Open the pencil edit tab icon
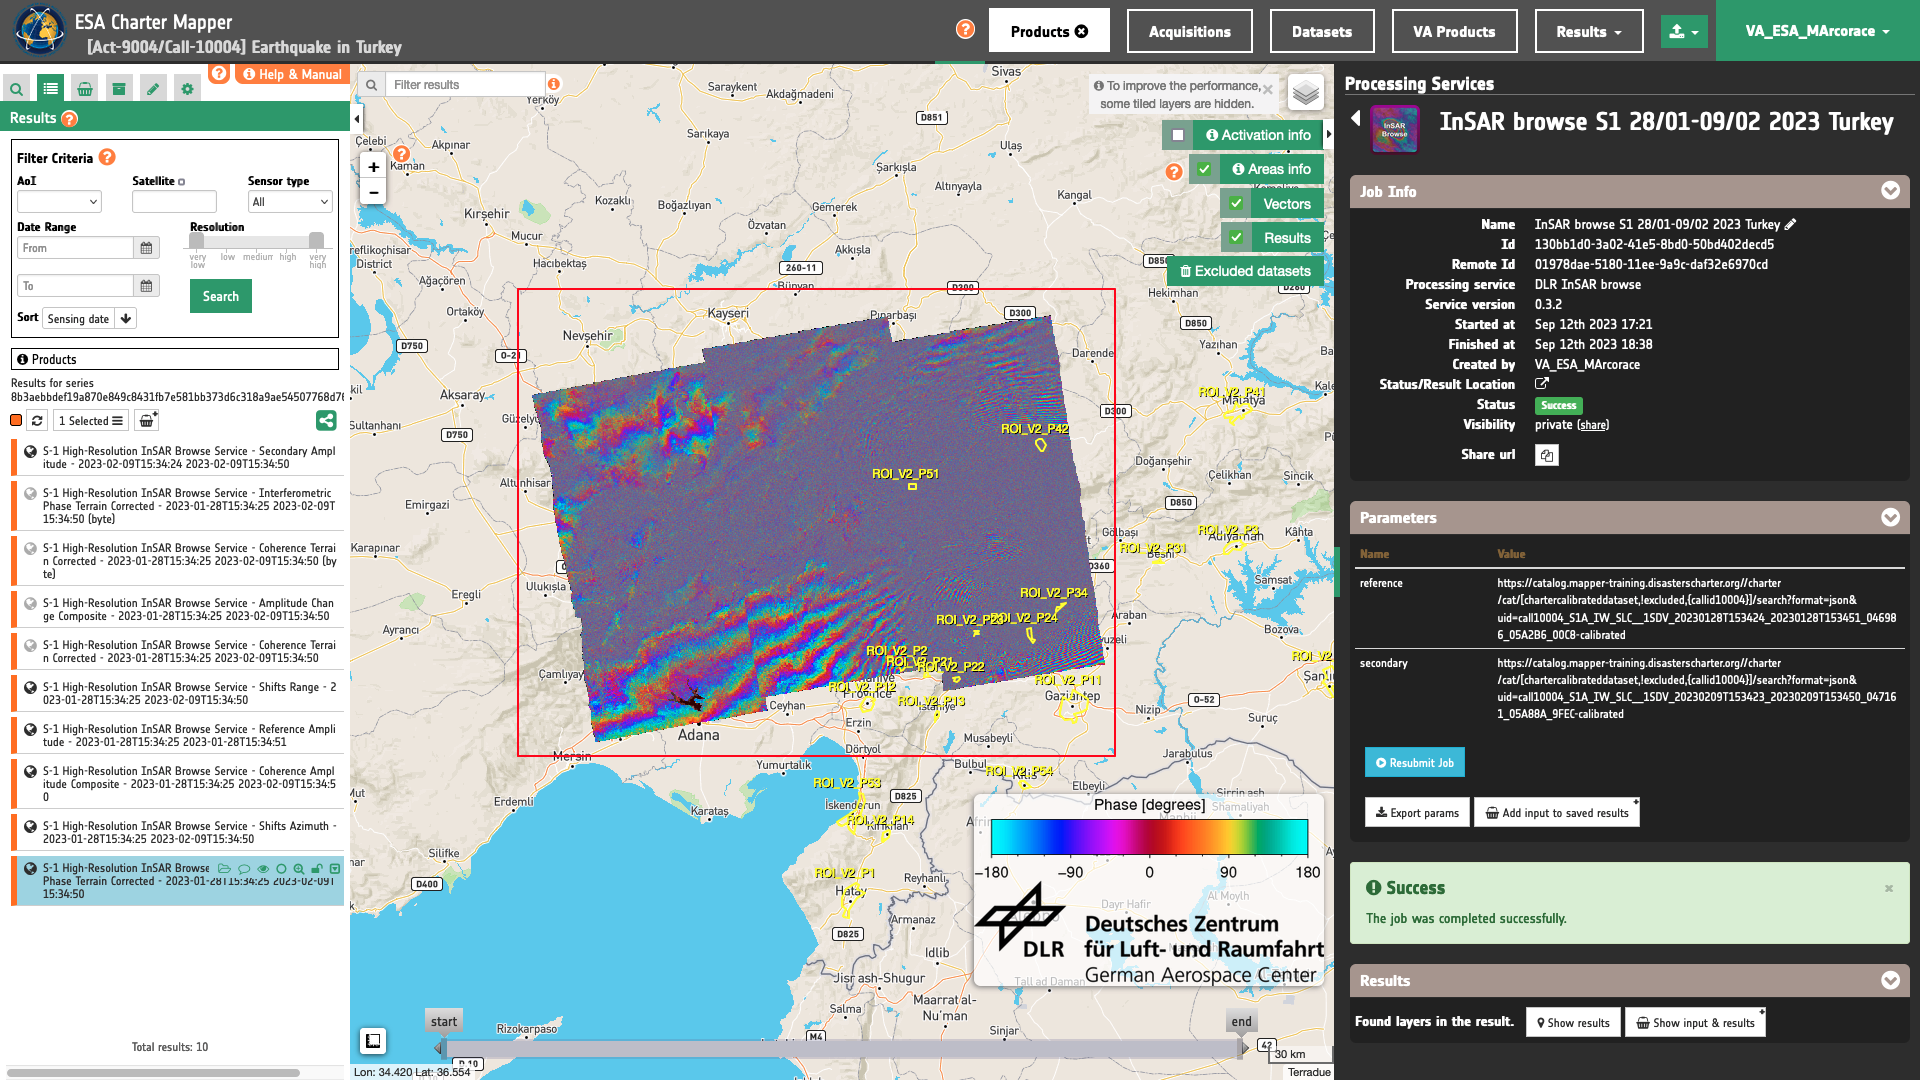 coord(153,89)
